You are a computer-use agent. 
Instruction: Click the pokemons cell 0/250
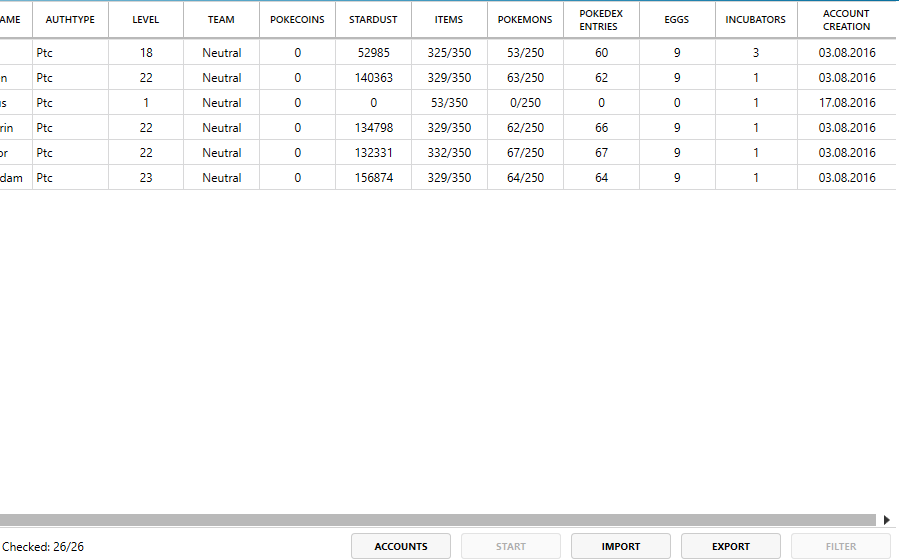coord(525,103)
